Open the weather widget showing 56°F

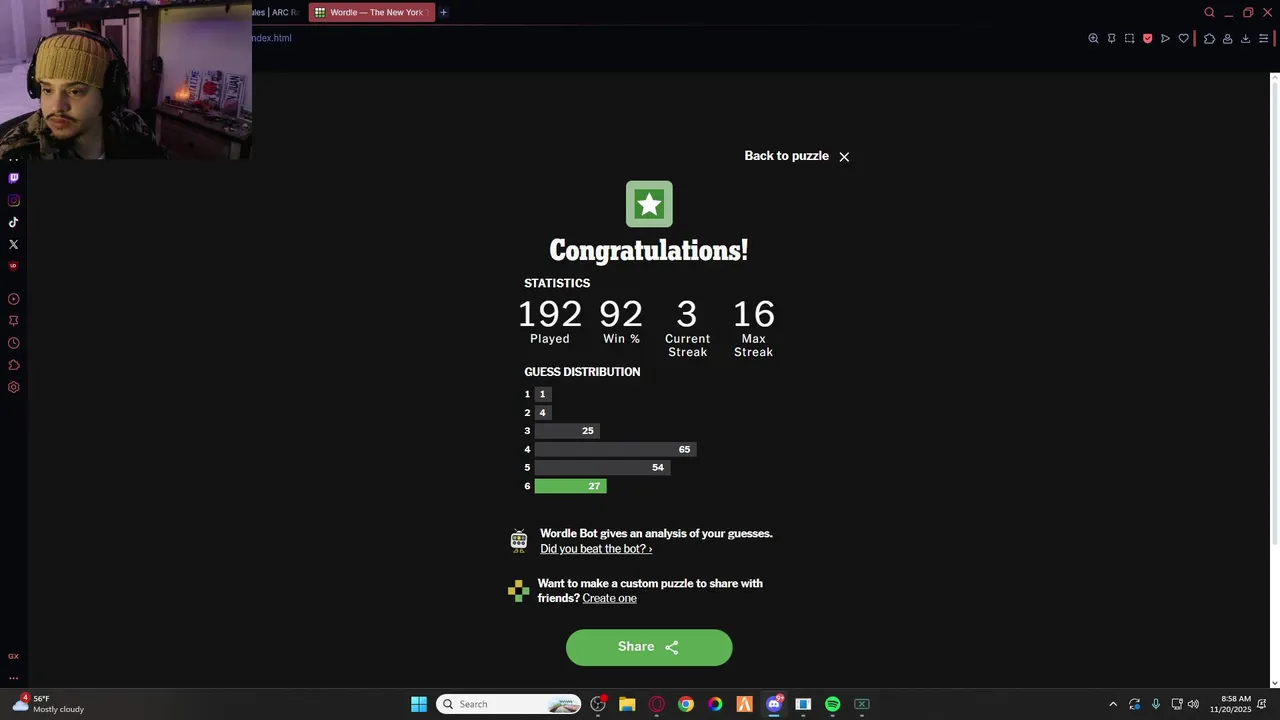click(48, 704)
